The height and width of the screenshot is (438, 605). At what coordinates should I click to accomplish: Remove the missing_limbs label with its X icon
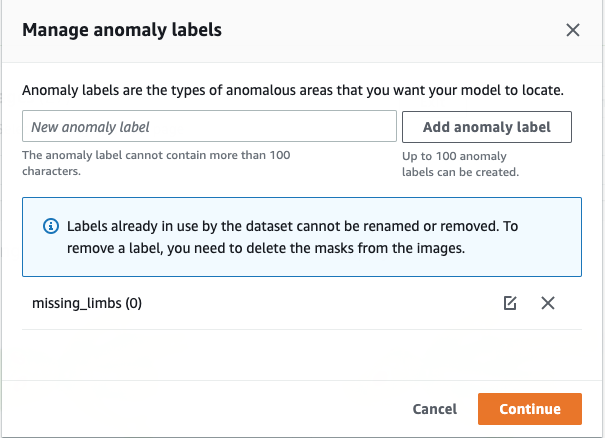click(x=547, y=303)
